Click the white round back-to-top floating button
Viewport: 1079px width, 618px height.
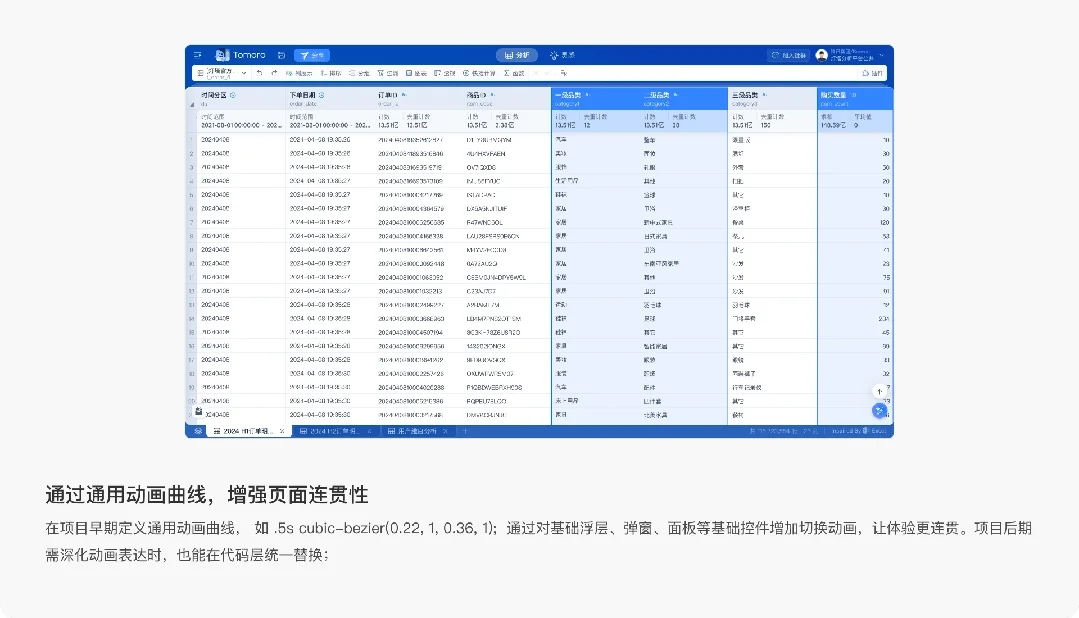click(x=879, y=391)
